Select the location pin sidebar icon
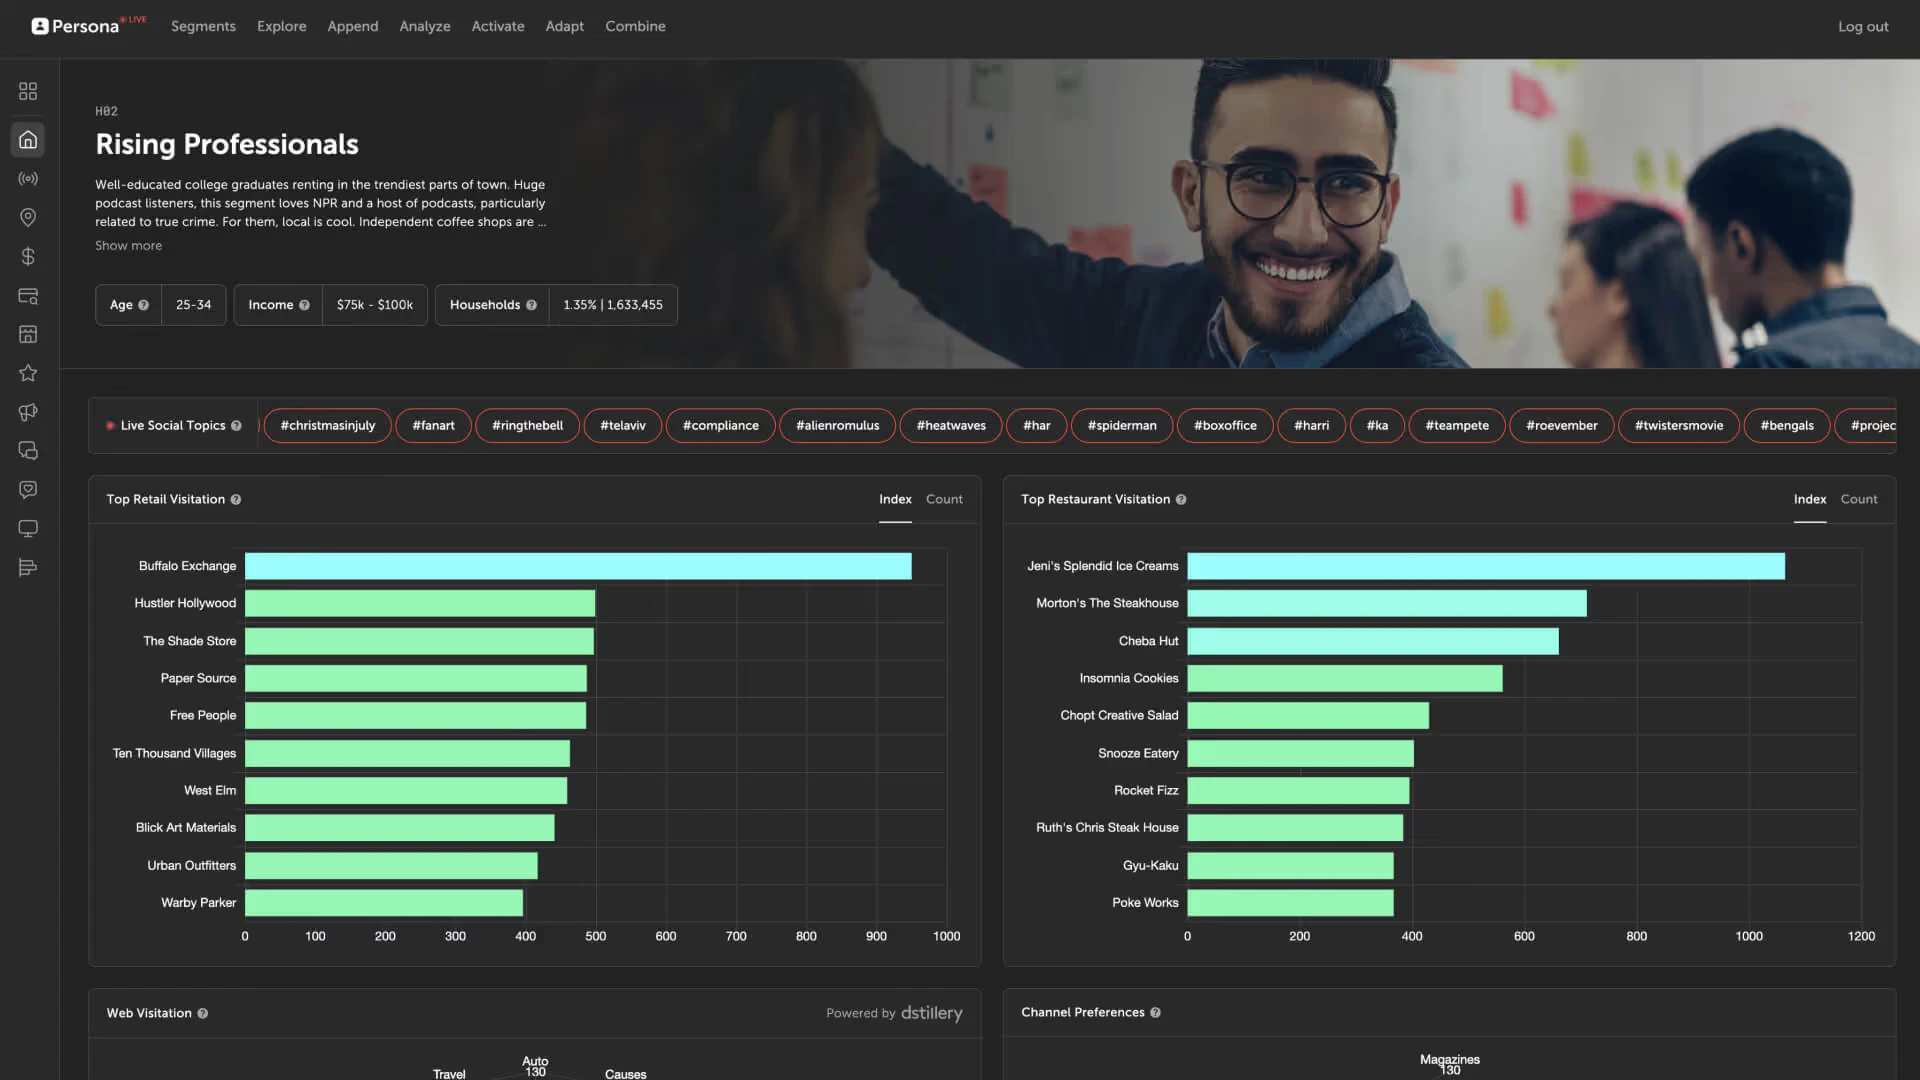Screen dimensions: 1920x1080 [28, 217]
